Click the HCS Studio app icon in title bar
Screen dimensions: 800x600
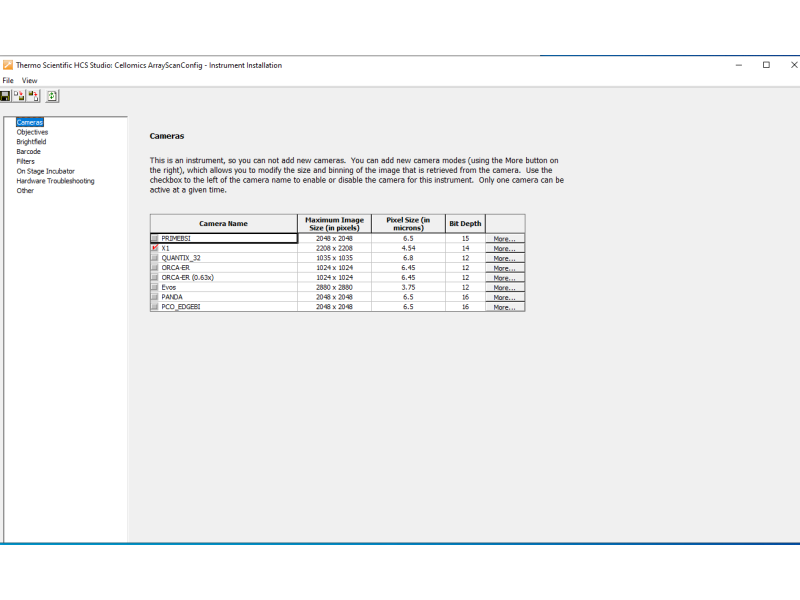tap(8, 65)
